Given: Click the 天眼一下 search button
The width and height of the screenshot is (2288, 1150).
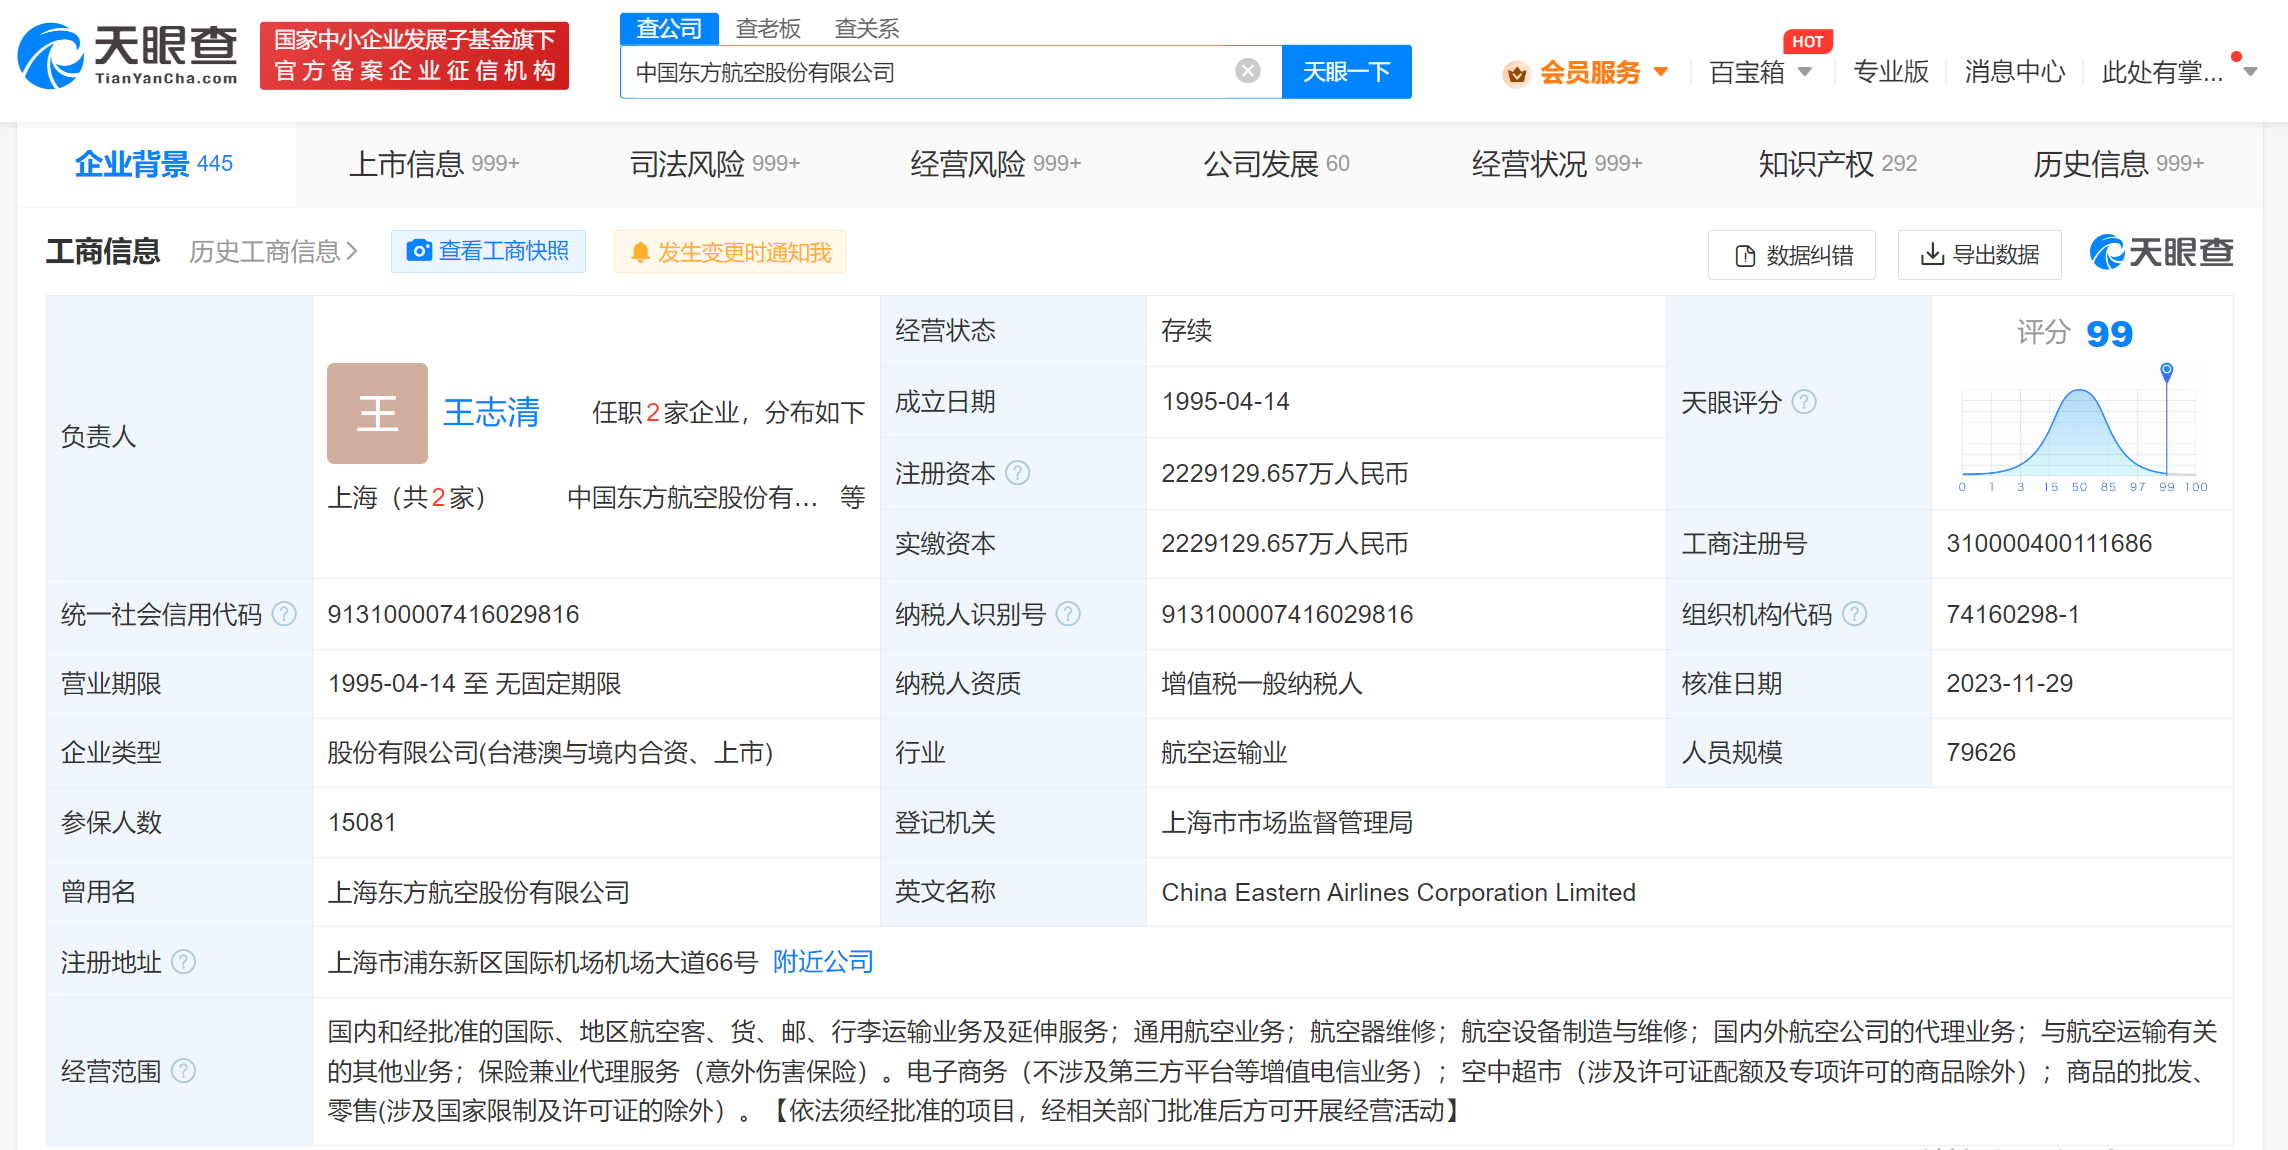Looking at the screenshot, I should 1346,72.
